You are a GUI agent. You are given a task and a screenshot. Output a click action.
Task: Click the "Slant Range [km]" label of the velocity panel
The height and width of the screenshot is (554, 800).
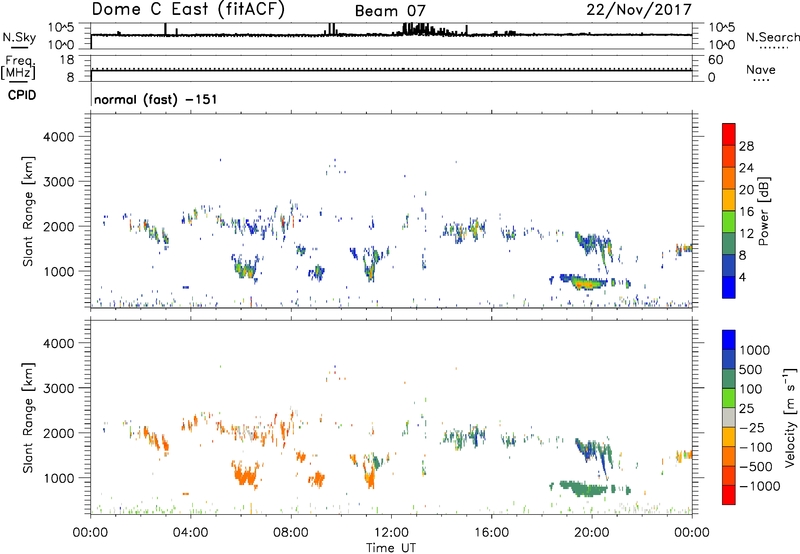tap(28, 418)
